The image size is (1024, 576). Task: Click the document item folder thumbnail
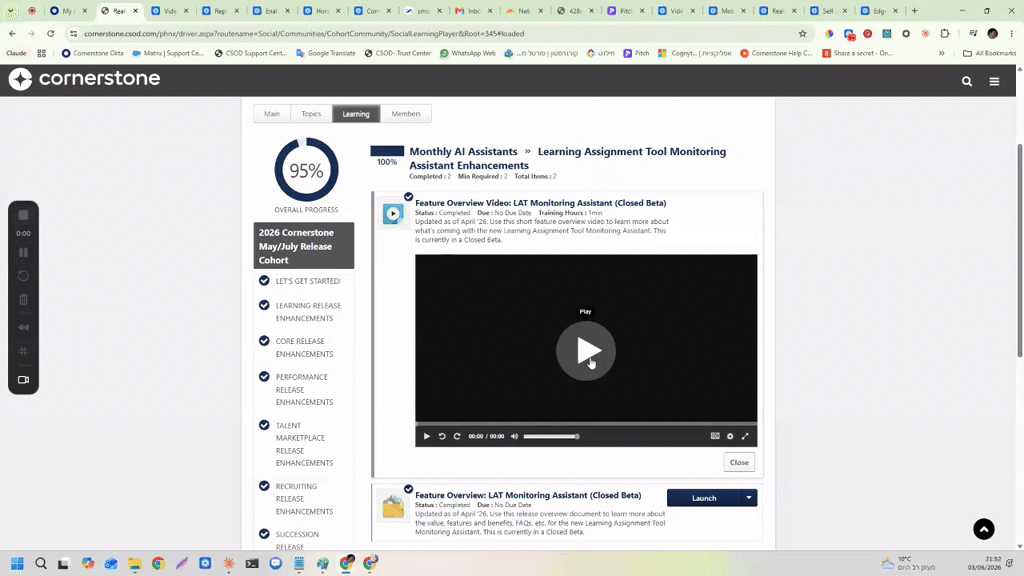[x=393, y=506]
